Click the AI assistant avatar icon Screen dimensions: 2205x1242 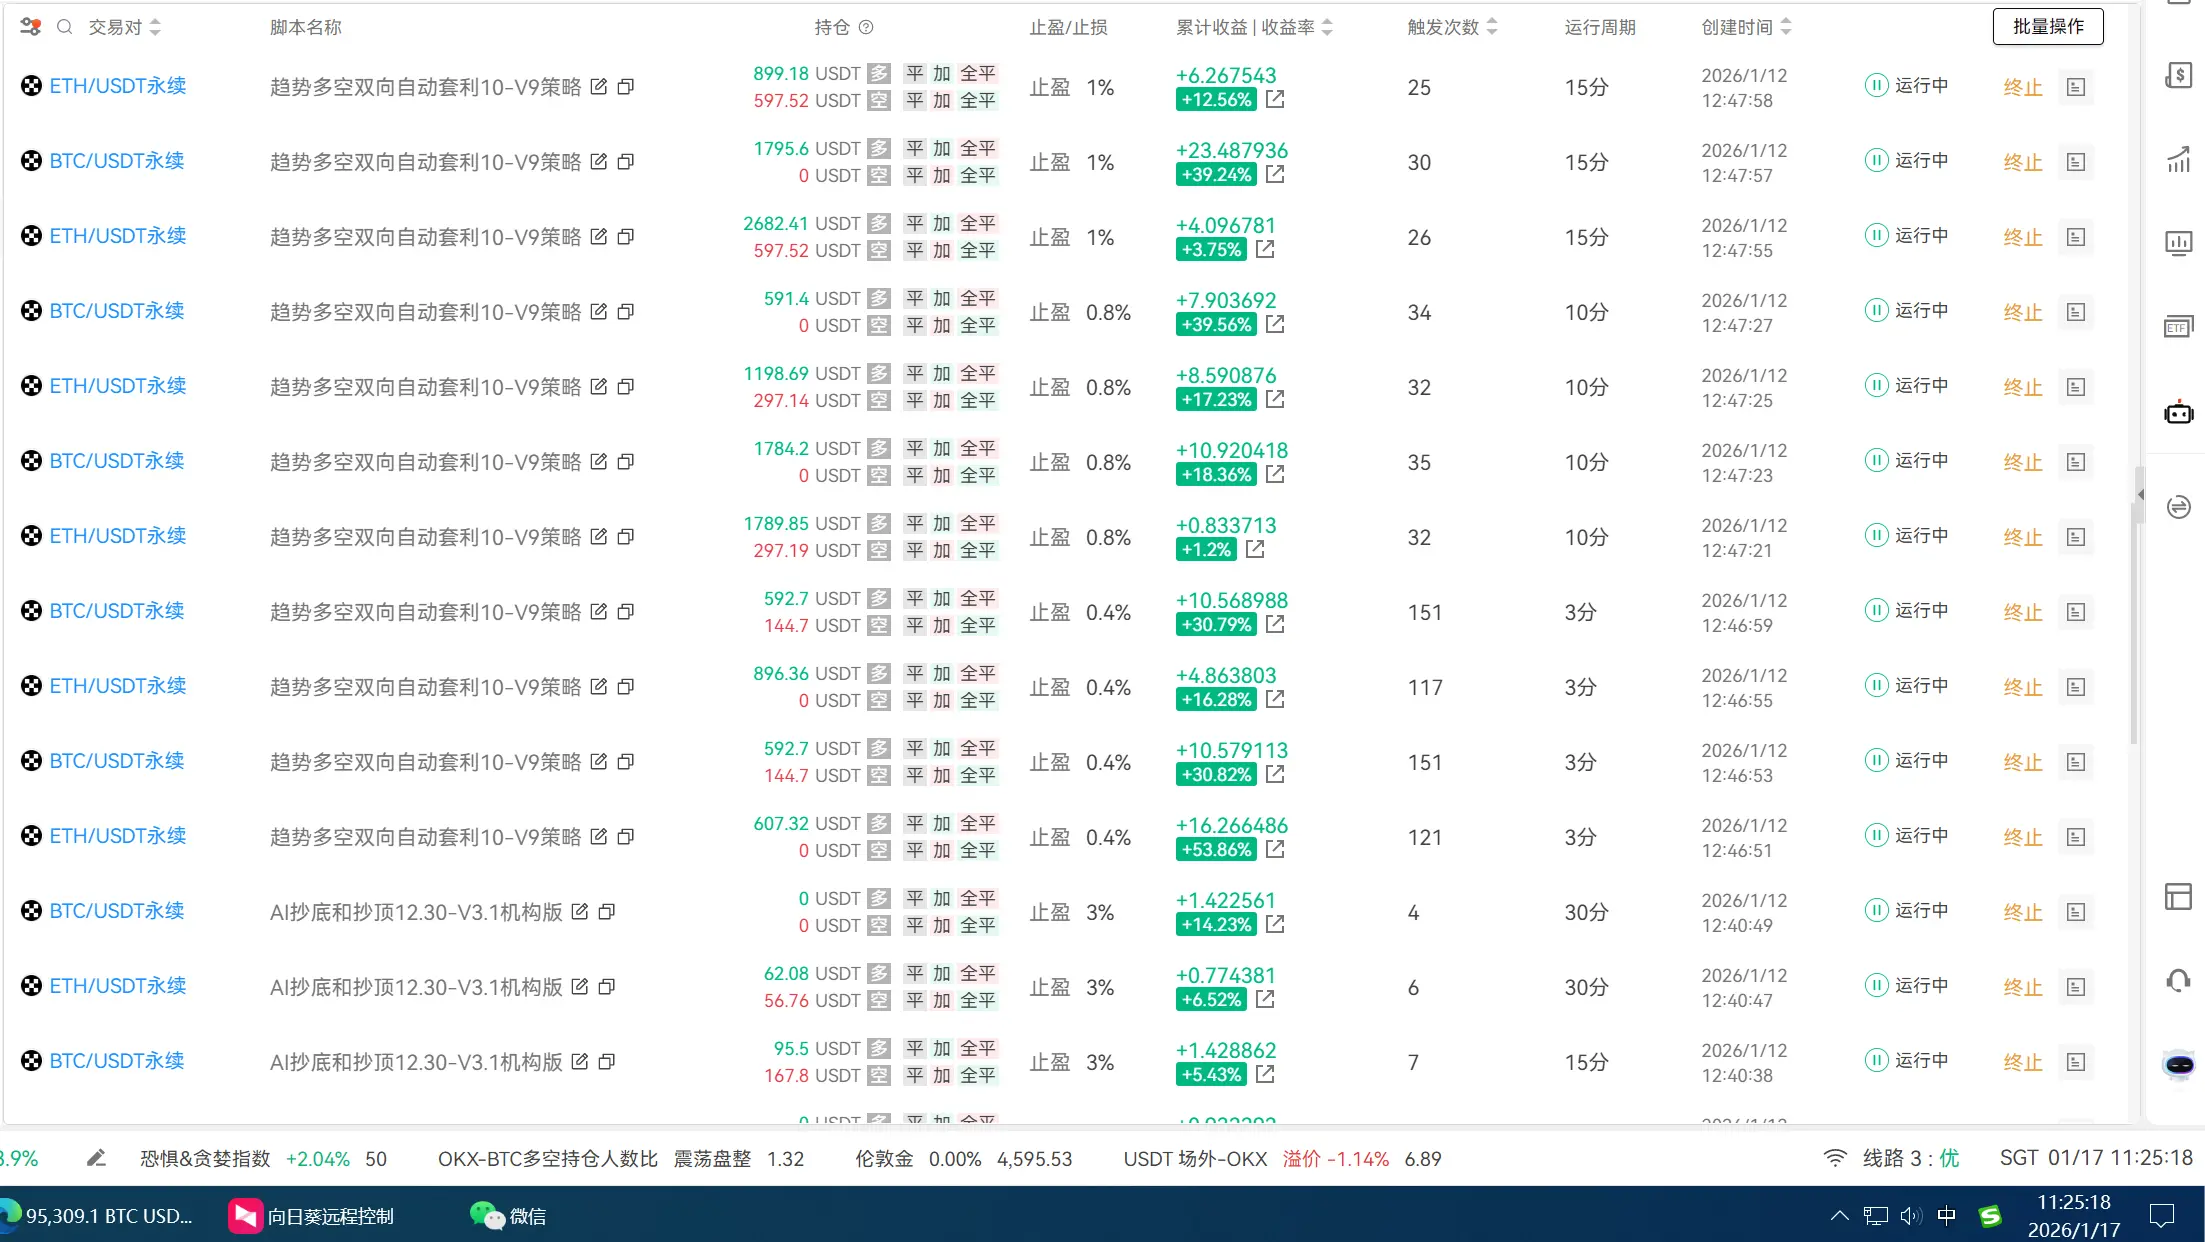pyautogui.click(x=2178, y=1064)
